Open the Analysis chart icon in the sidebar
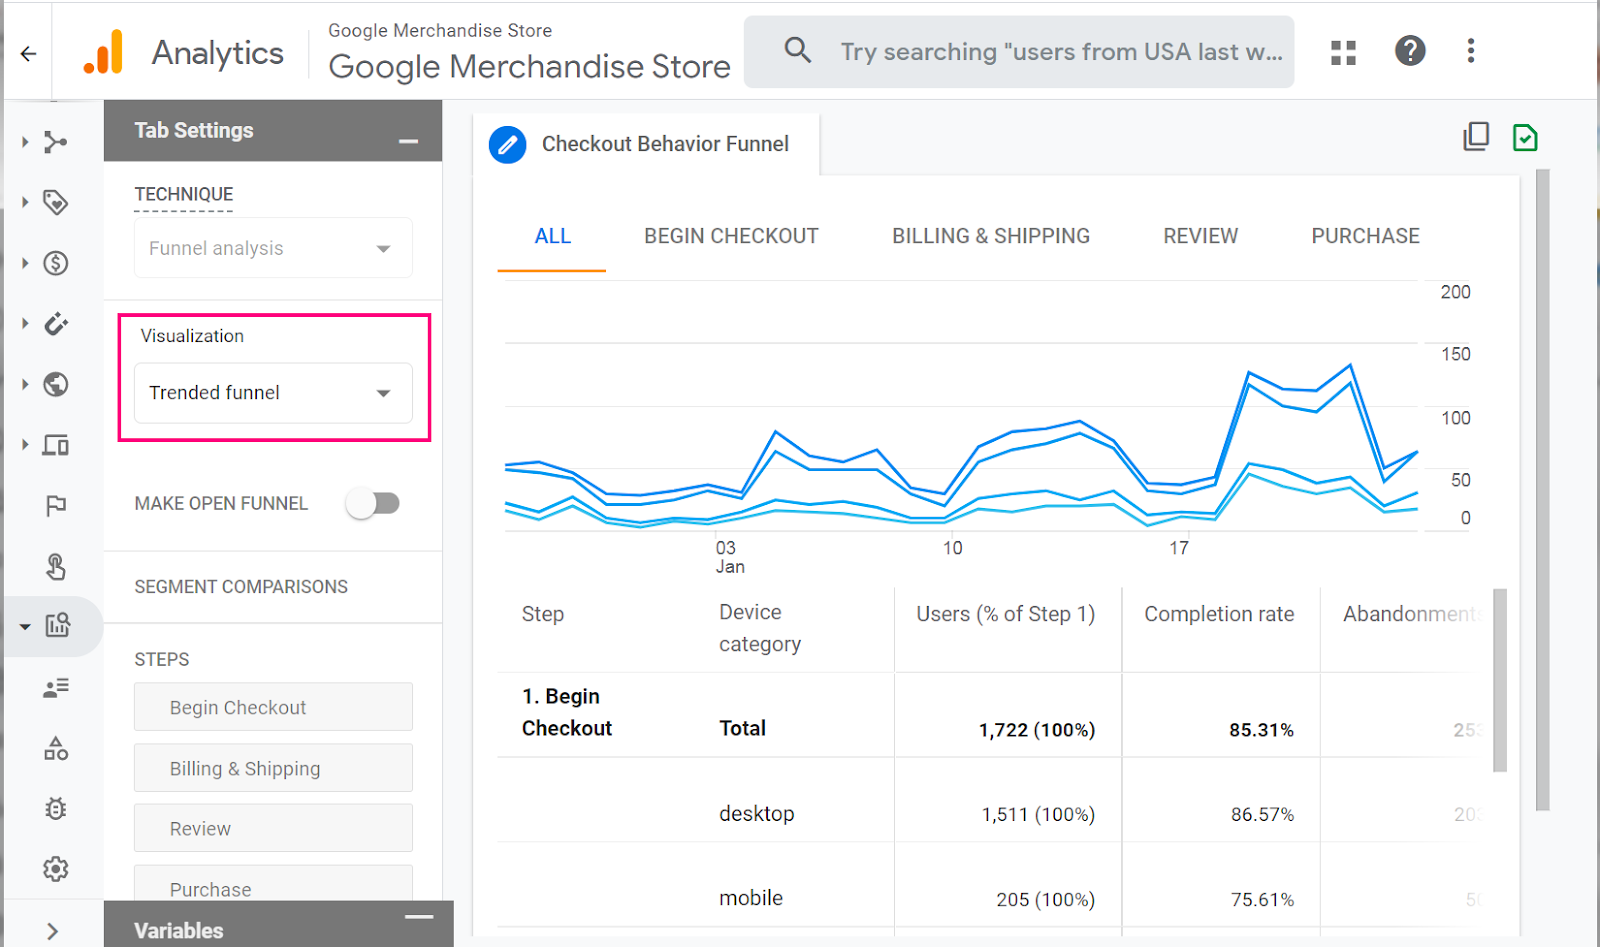Image resolution: width=1600 pixels, height=947 pixels. pos(57,626)
